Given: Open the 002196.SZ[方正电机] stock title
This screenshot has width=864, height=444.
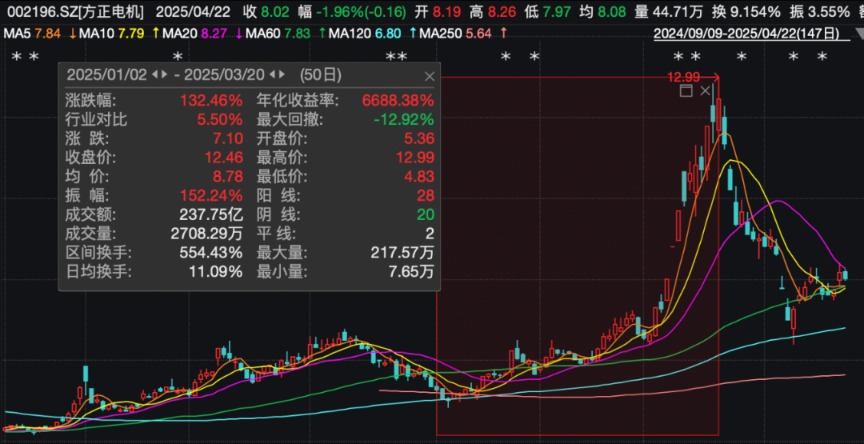Looking at the screenshot, I should (75, 12).
